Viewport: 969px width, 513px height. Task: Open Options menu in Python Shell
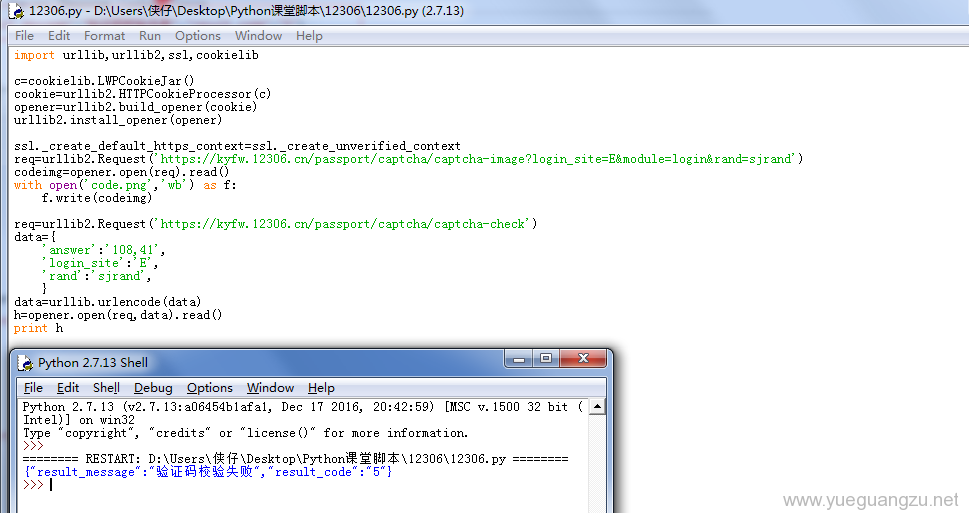pyautogui.click(x=210, y=388)
